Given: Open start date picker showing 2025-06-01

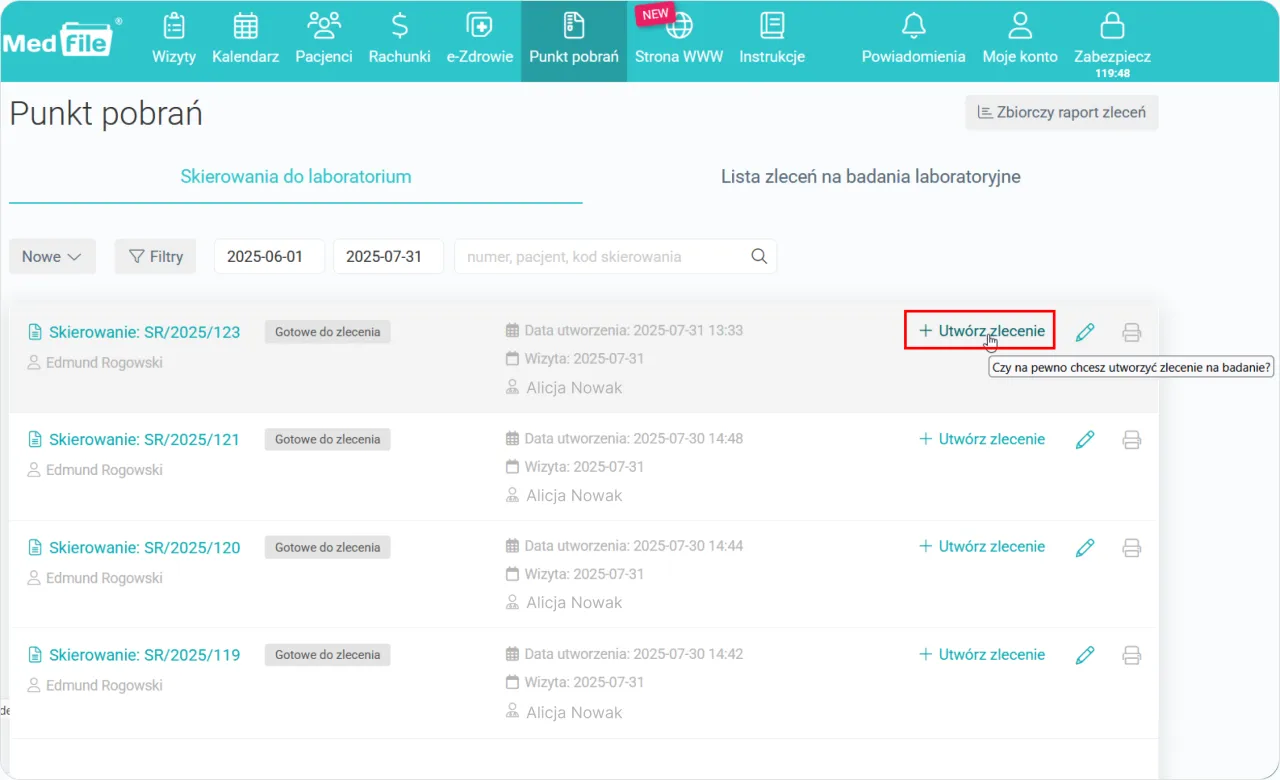Looking at the screenshot, I should pos(269,256).
